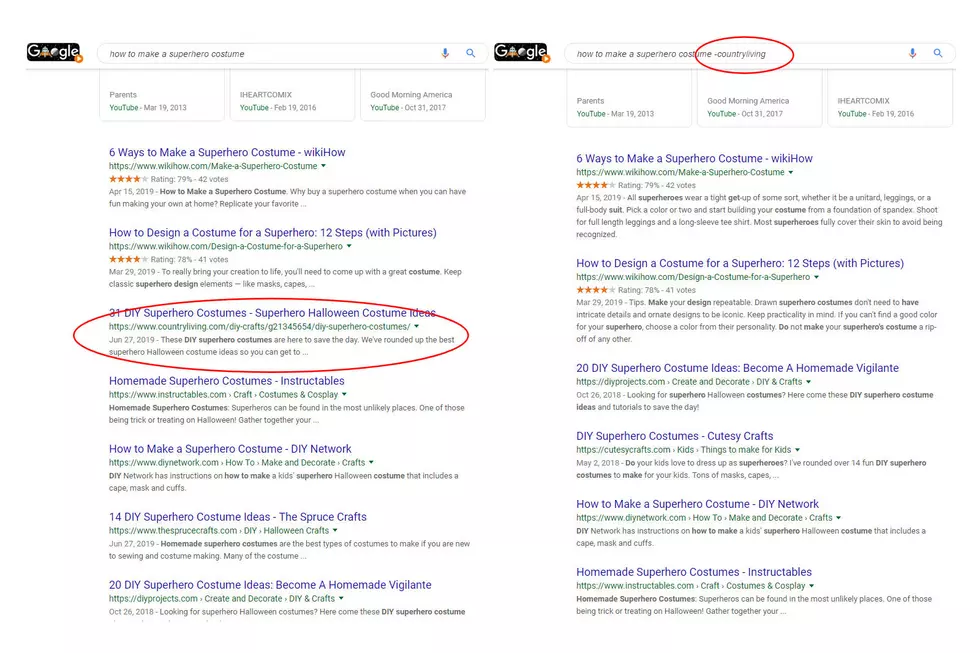980x653 pixels.
Task: Open 'How to Design a Costume' left result title
Action: [x=272, y=232]
